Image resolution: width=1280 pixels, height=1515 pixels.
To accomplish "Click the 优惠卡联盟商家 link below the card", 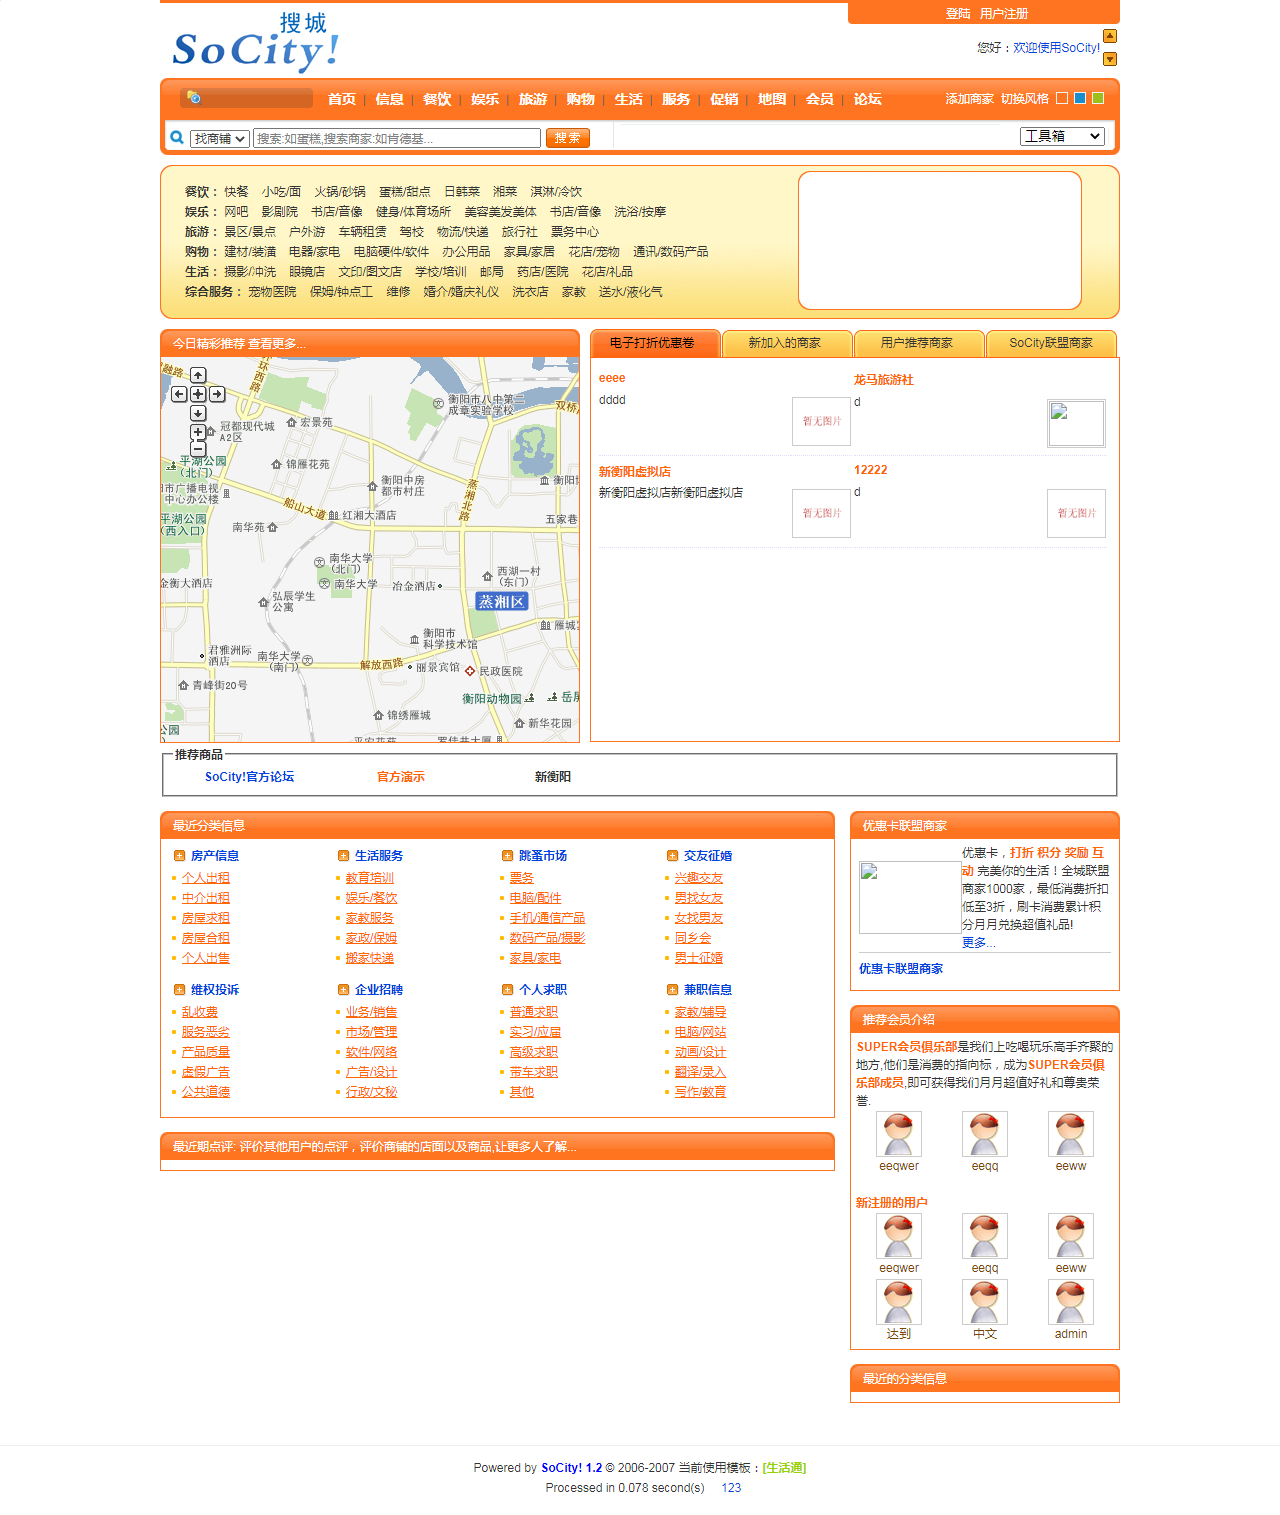I will tap(901, 969).
